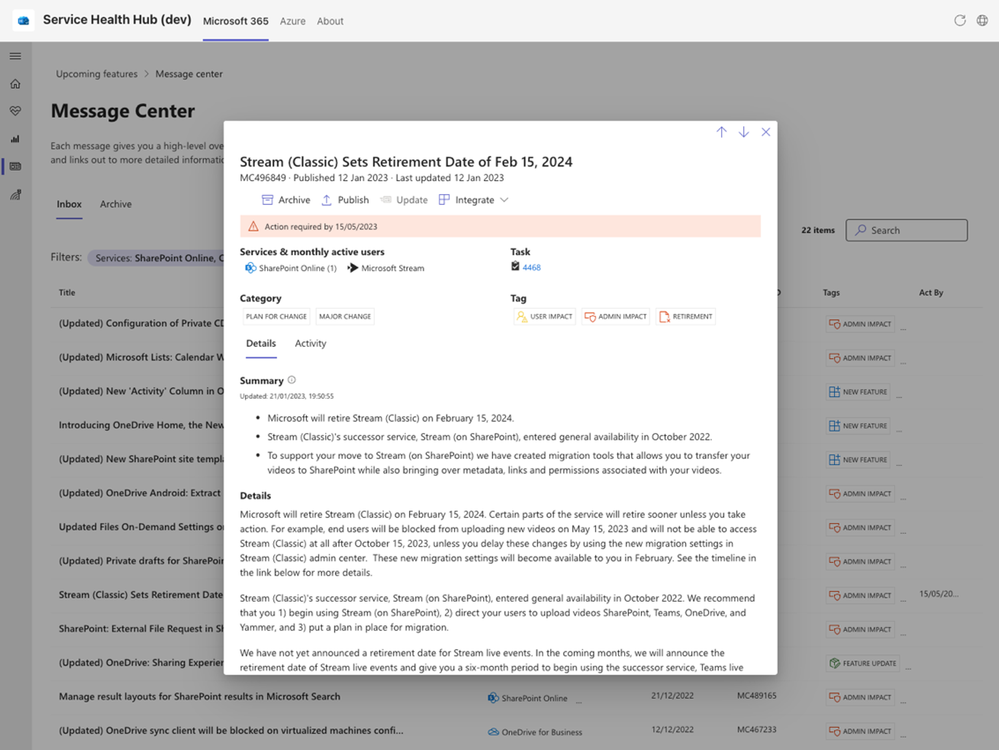
Task: Click message ID MC467233
Action: point(757,729)
